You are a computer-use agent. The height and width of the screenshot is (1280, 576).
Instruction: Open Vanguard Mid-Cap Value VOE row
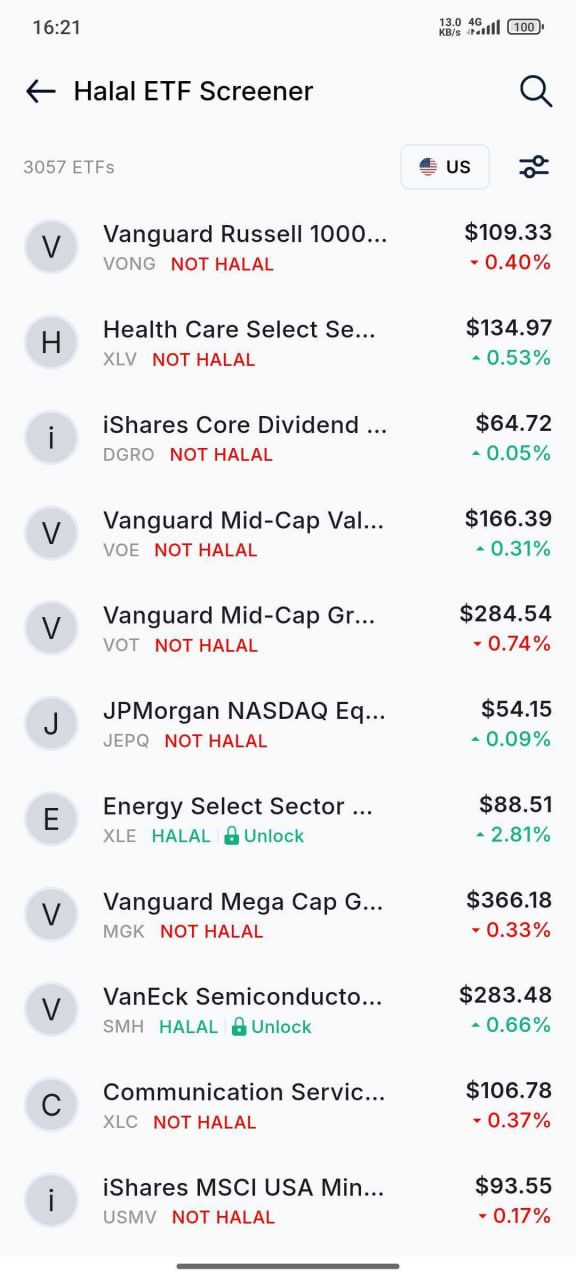(x=288, y=533)
